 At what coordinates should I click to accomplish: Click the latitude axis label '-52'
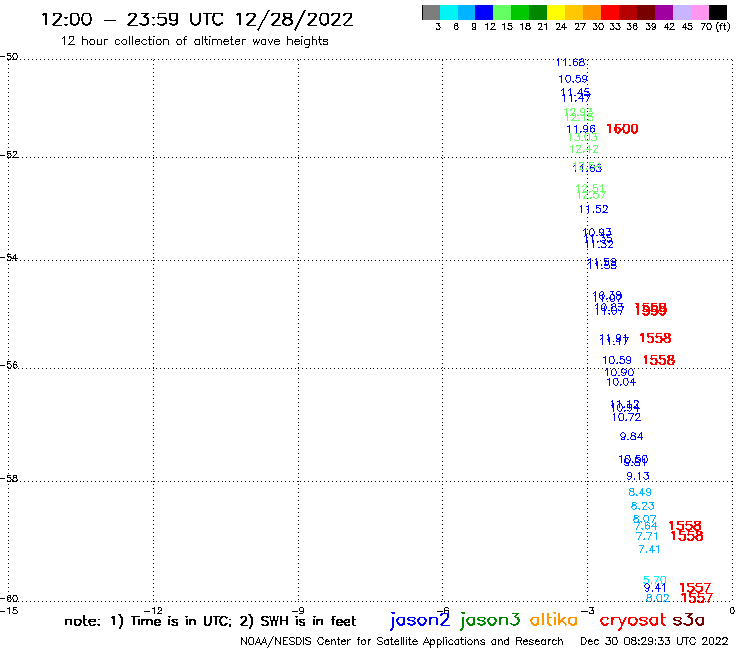[x=9, y=155]
